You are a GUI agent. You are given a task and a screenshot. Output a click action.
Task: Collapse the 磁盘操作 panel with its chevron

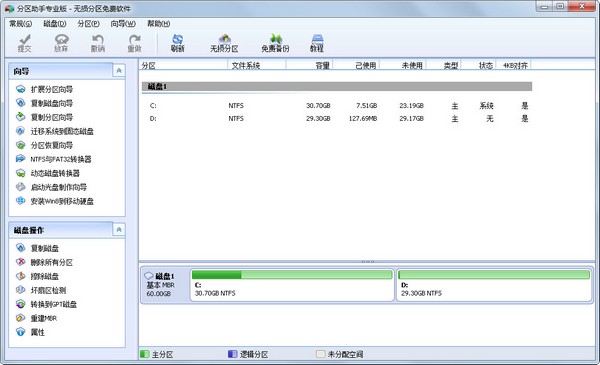click(x=119, y=230)
